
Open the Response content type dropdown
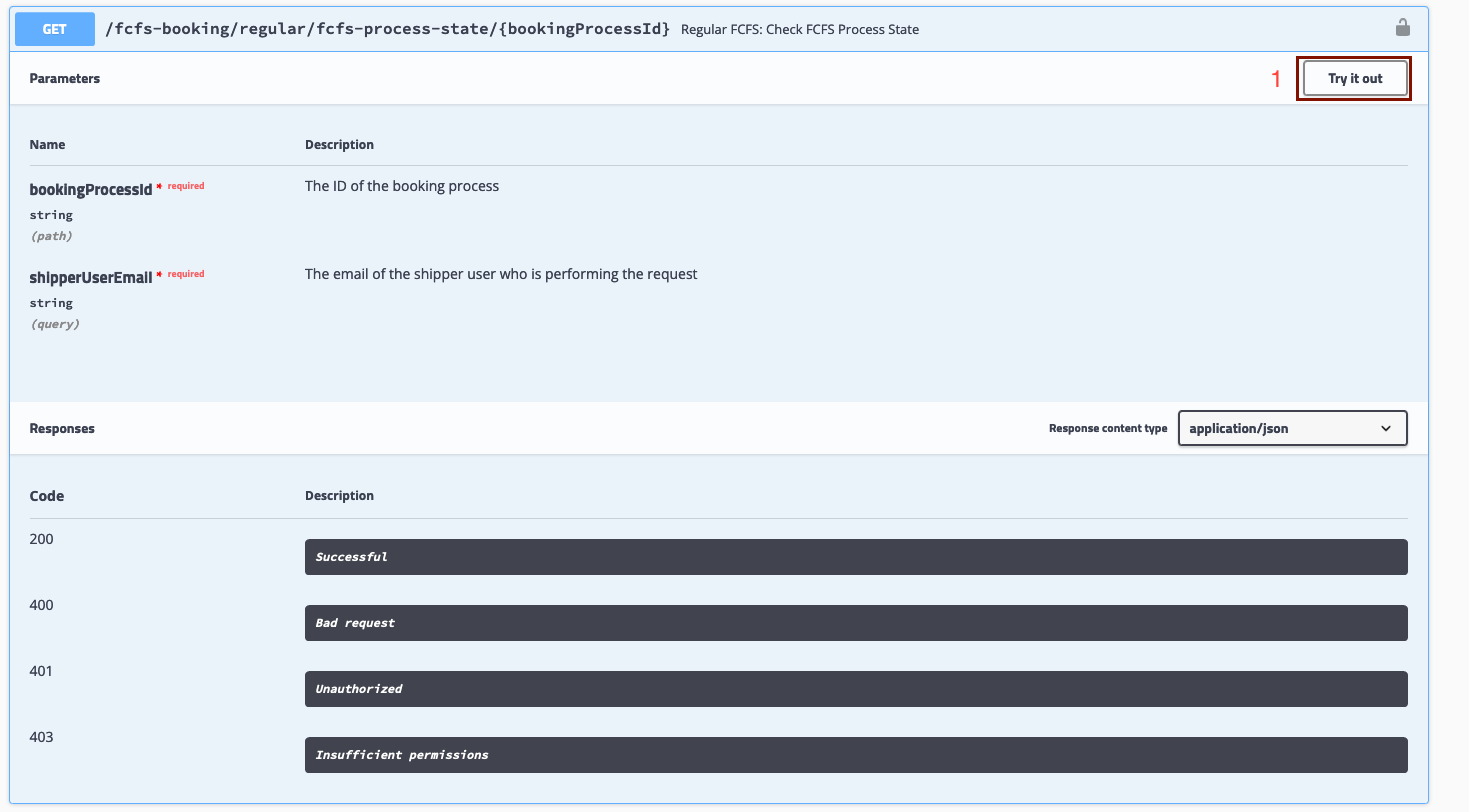click(x=1291, y=428)
